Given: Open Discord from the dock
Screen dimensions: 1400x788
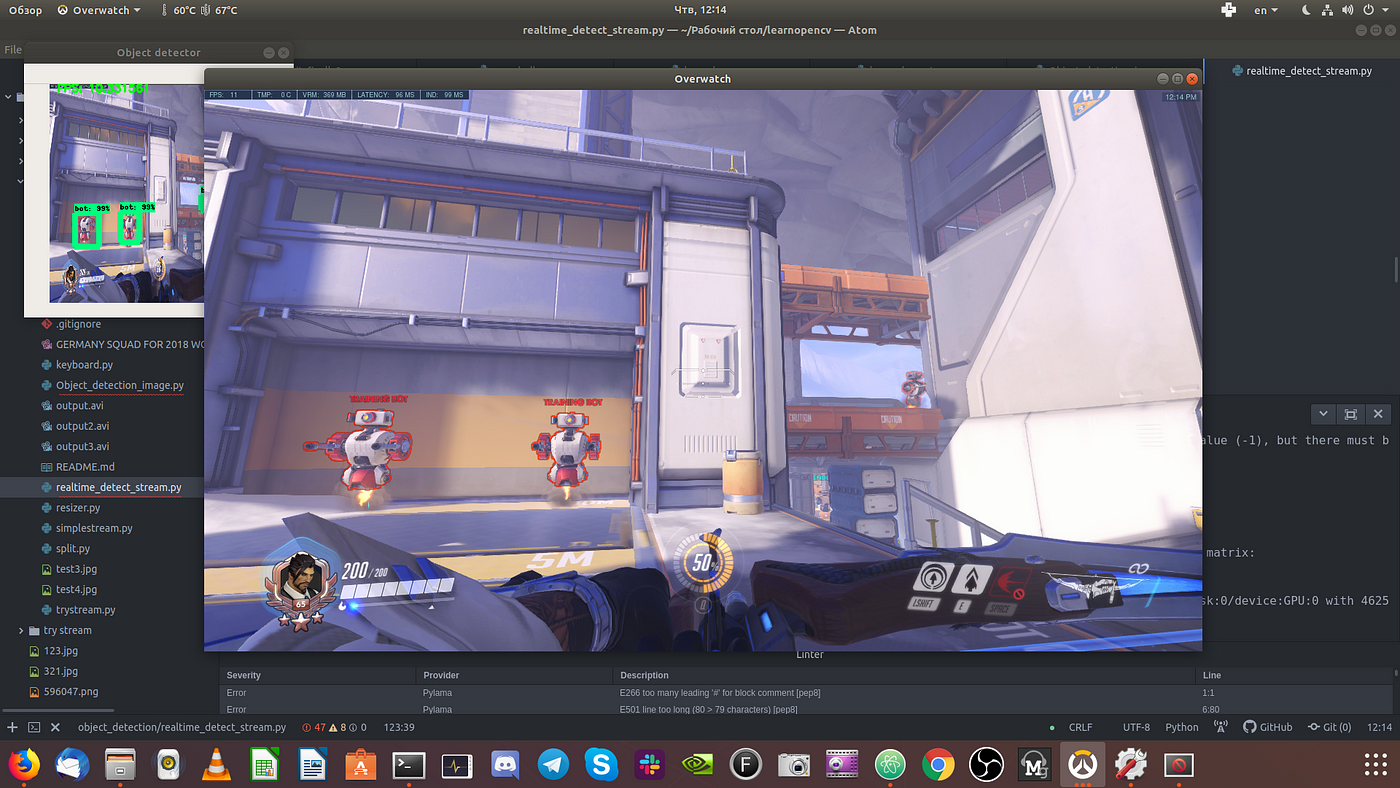Looking at the screenshot, I should [x=505, y=765].
